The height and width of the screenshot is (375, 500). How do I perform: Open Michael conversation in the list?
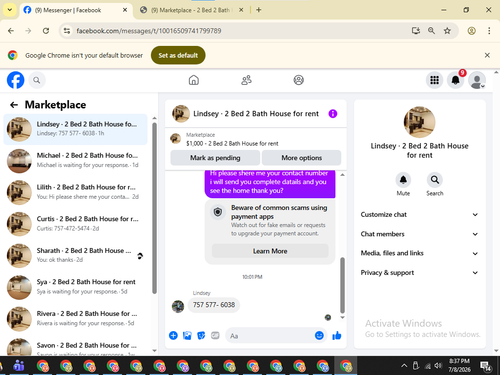coord(75,161)
